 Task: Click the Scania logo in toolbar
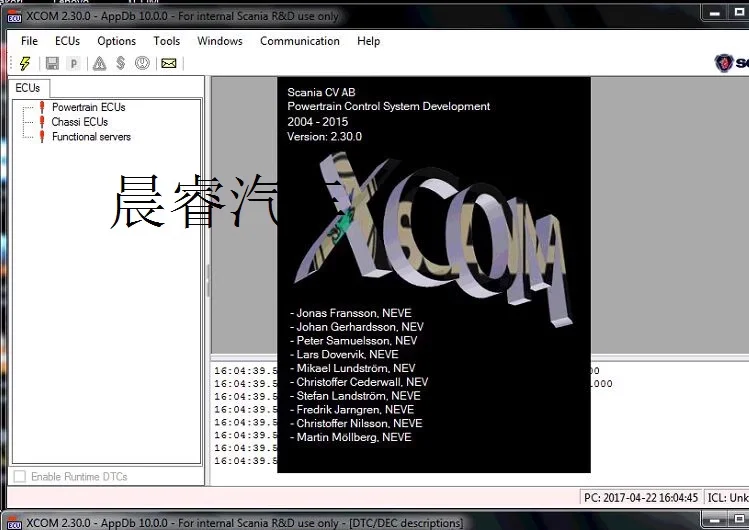[x=731, y=63]
